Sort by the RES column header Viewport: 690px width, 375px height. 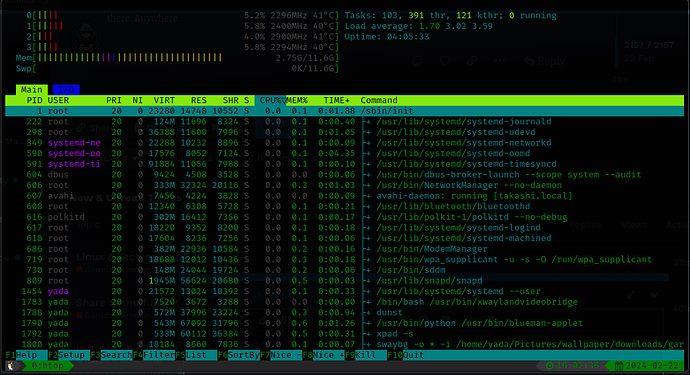[199, 100]
